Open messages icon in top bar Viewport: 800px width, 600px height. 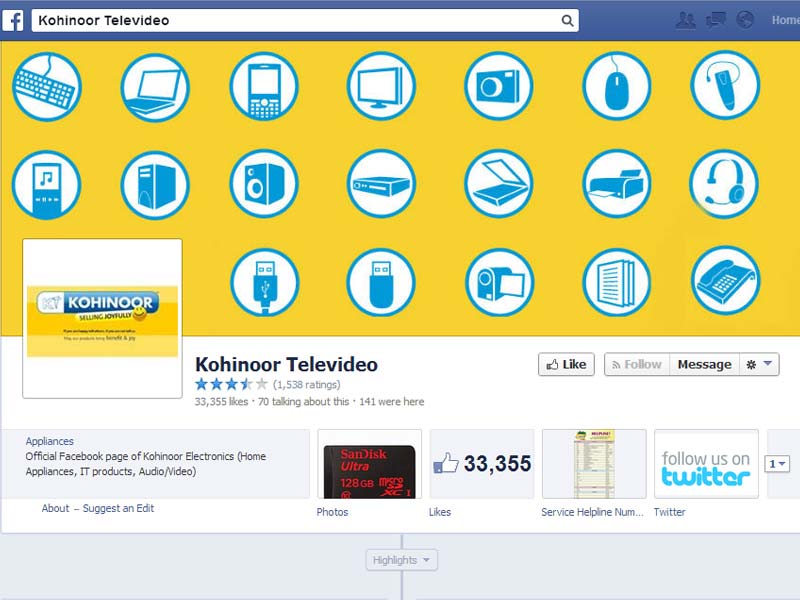pyautogui.click(x=715, y=20)
